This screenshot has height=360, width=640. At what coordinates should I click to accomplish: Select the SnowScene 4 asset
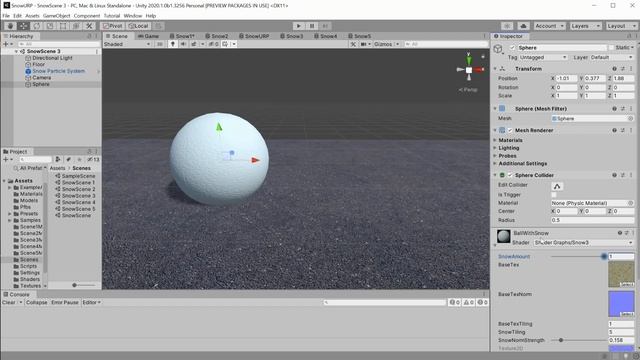pyautogui.click(x=78, y=202)
